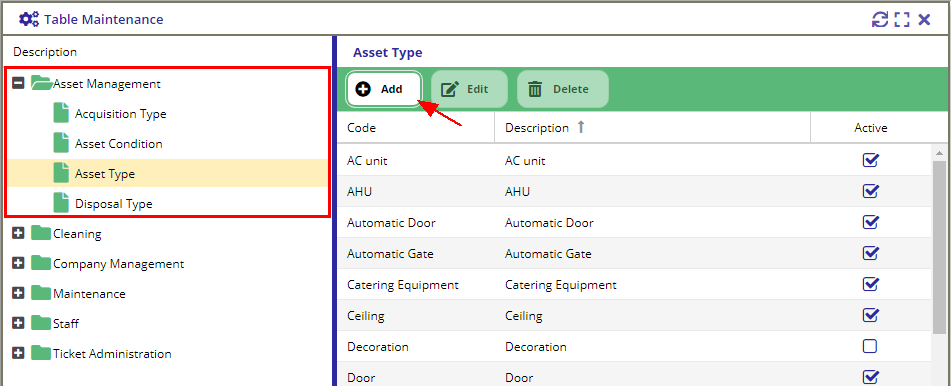951x386 pixels.
Task: Click the Asset Condition document icon
Action: pos(61,143)
